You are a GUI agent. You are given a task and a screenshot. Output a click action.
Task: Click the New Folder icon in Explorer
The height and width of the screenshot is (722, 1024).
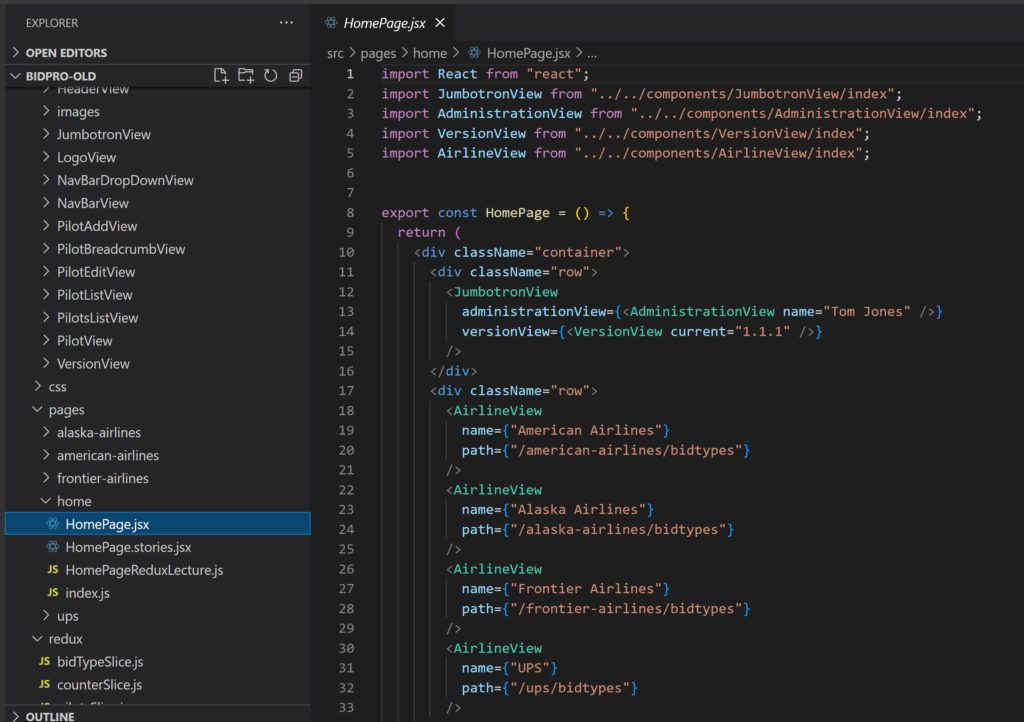[246, 76]
